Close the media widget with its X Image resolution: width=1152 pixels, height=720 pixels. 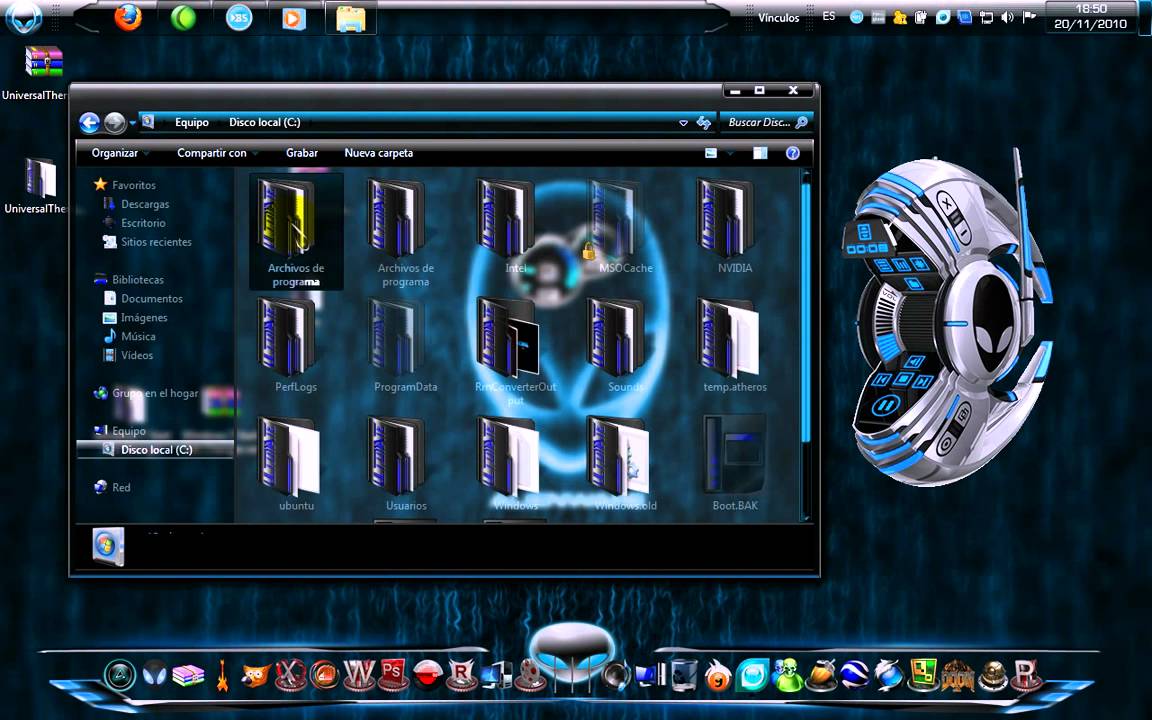click(947, 203)
